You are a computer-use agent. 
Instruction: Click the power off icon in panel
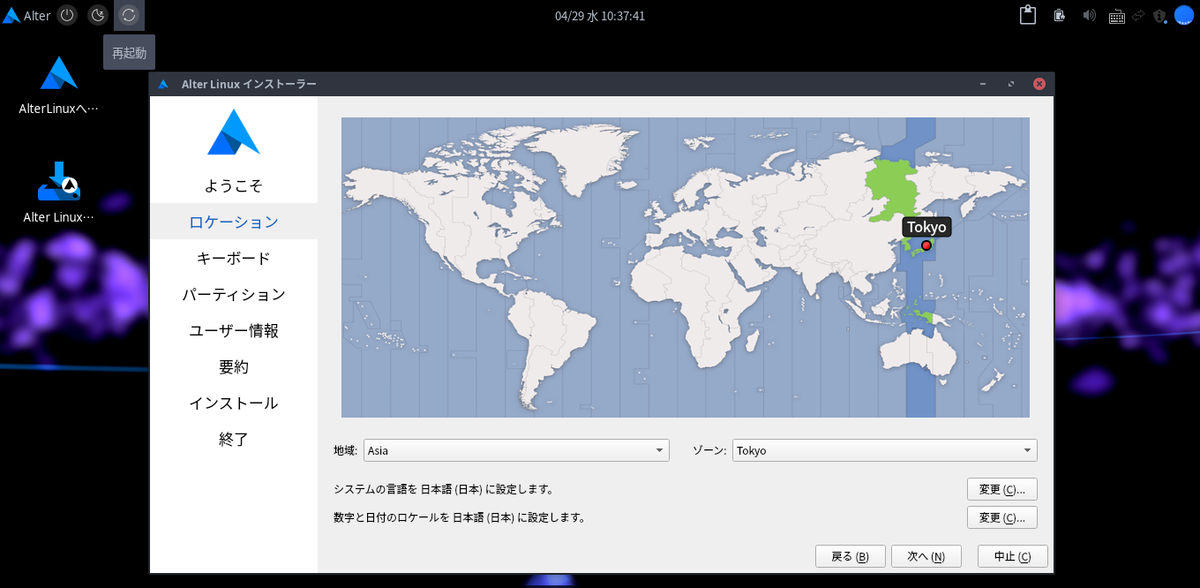click(x=67, y=15)
